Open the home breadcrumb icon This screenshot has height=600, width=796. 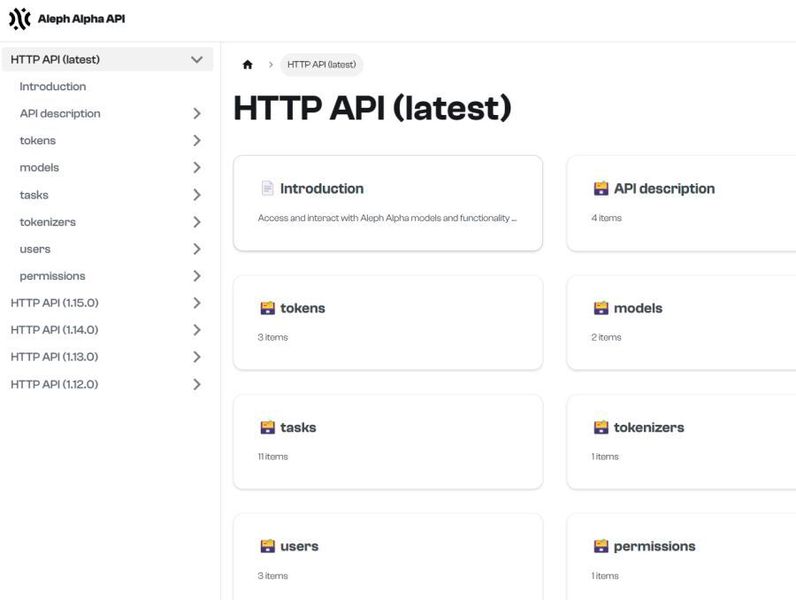tap(247, 64)
